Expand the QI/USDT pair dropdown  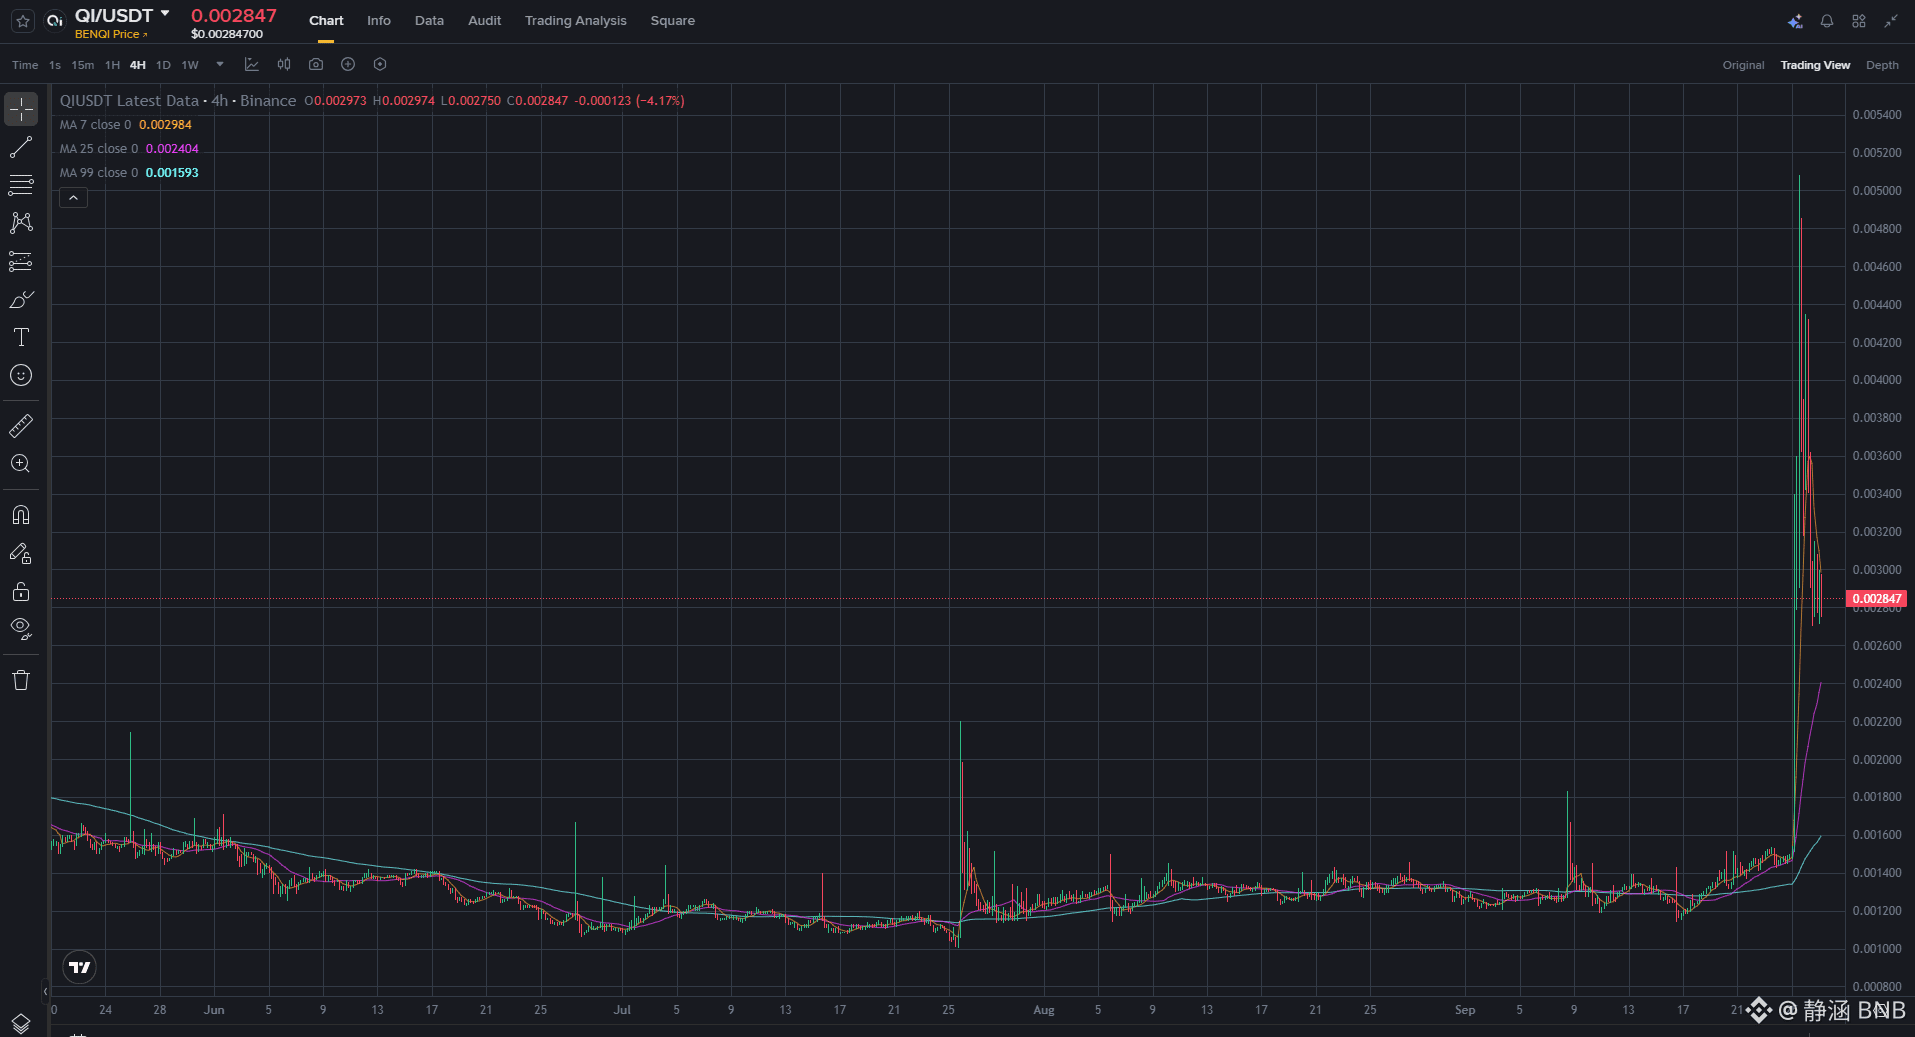[x=165, y=14]
